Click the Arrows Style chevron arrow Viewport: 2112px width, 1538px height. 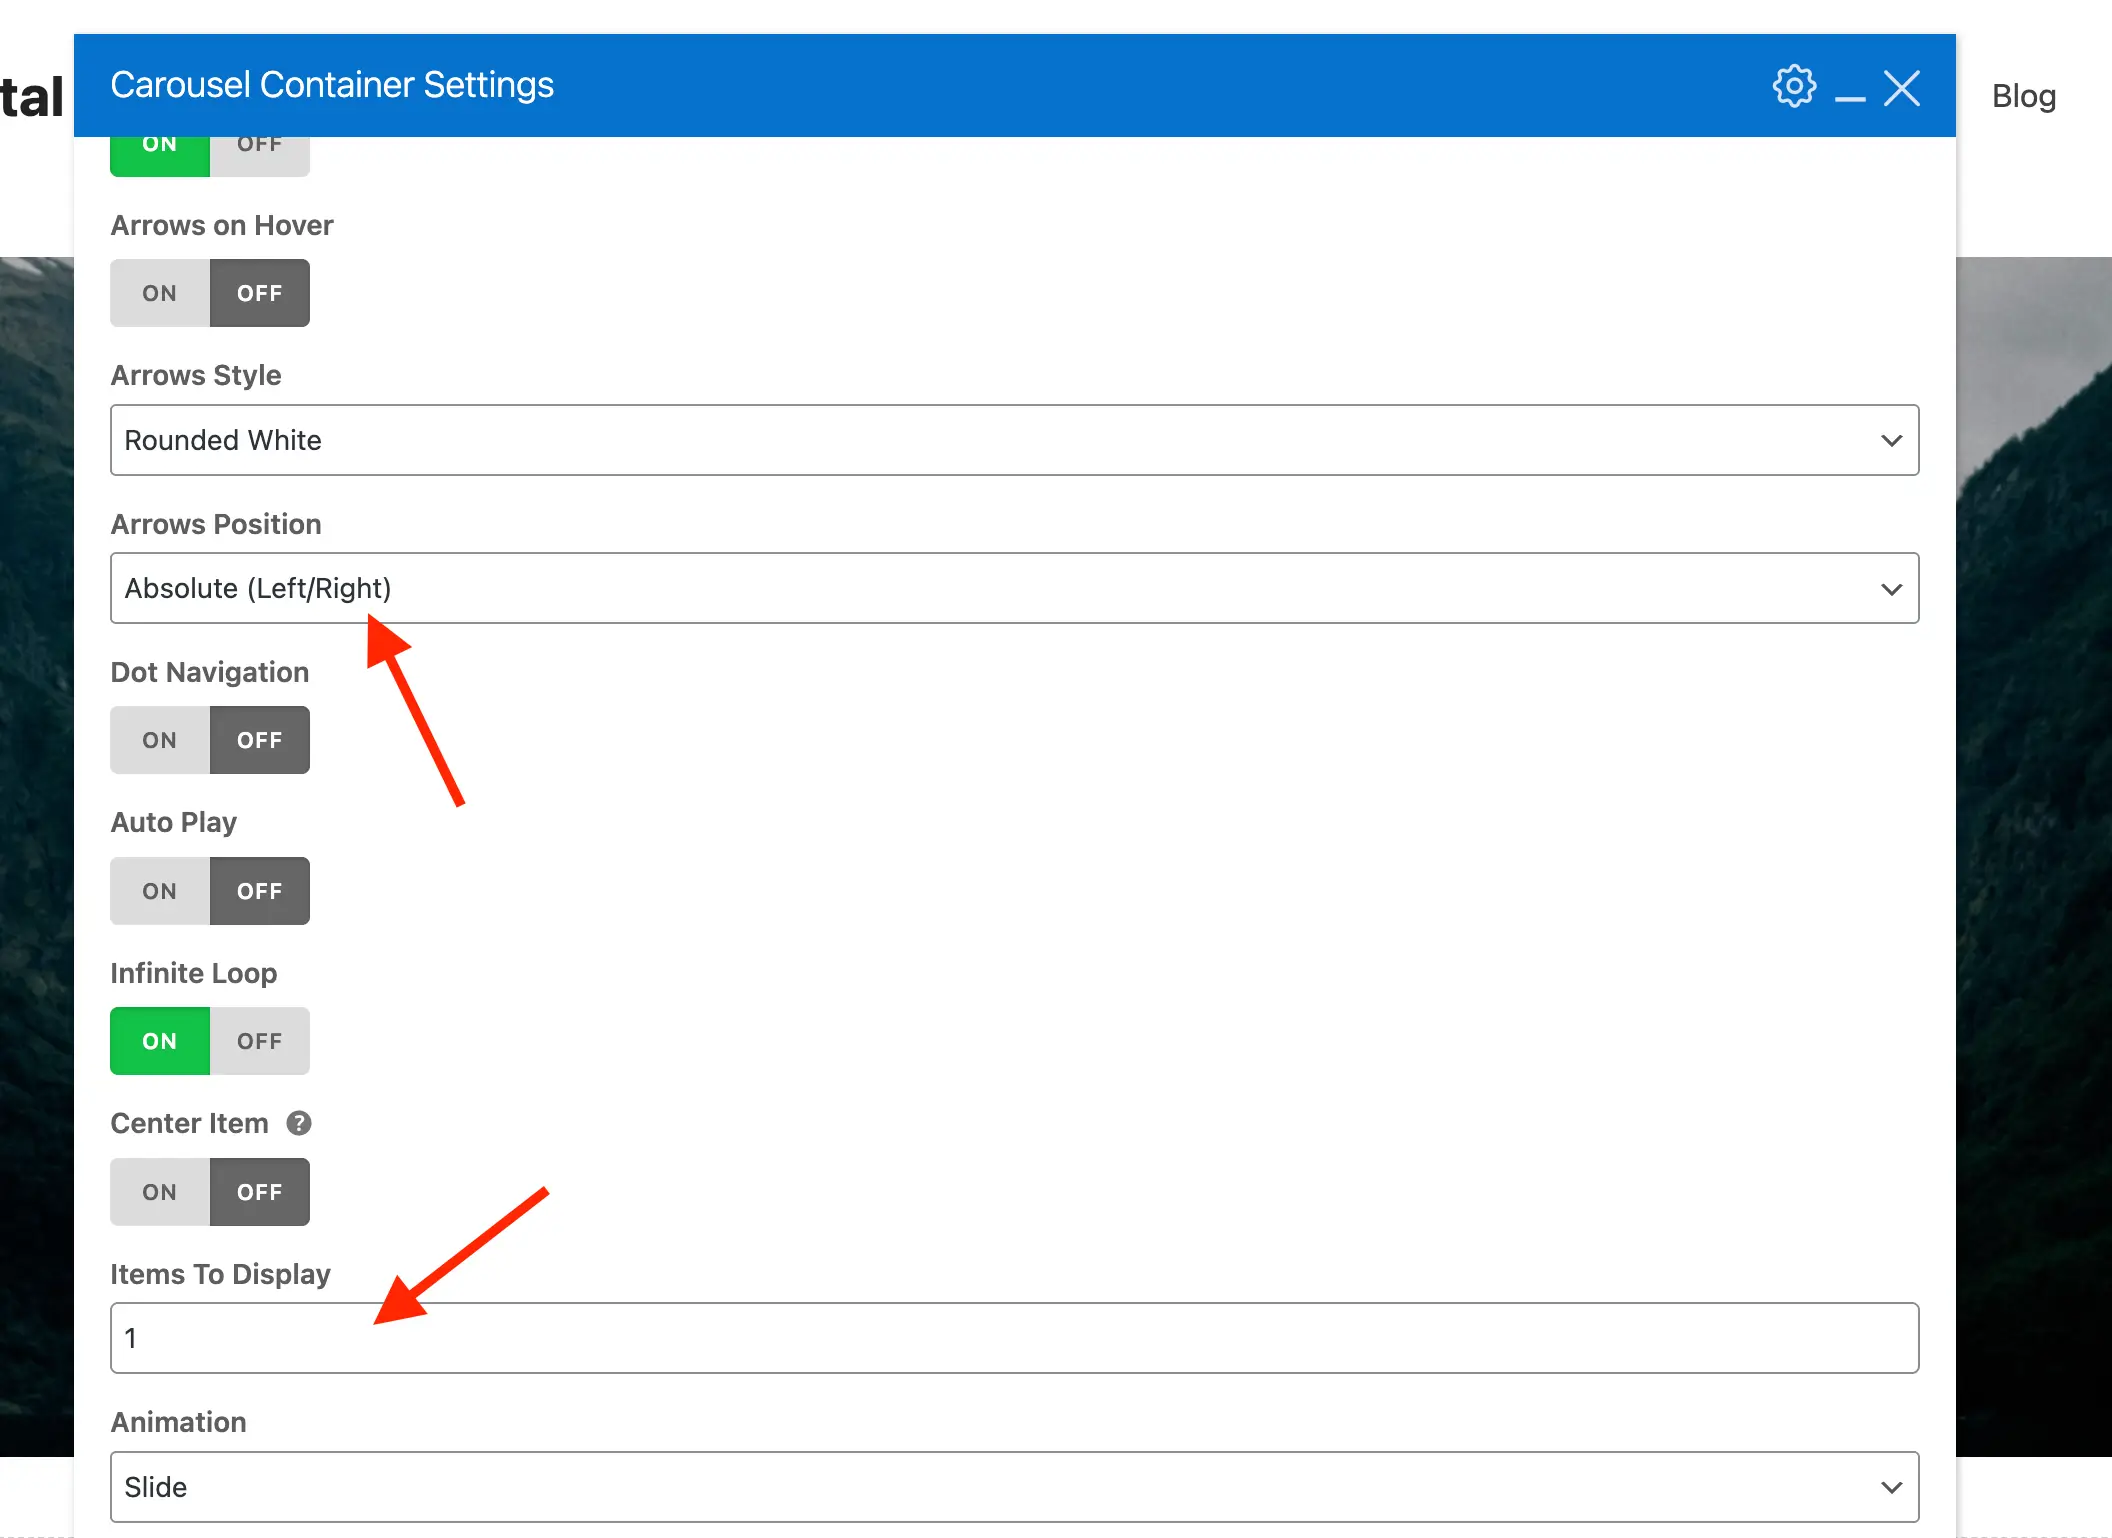(x=1890, y=441)
